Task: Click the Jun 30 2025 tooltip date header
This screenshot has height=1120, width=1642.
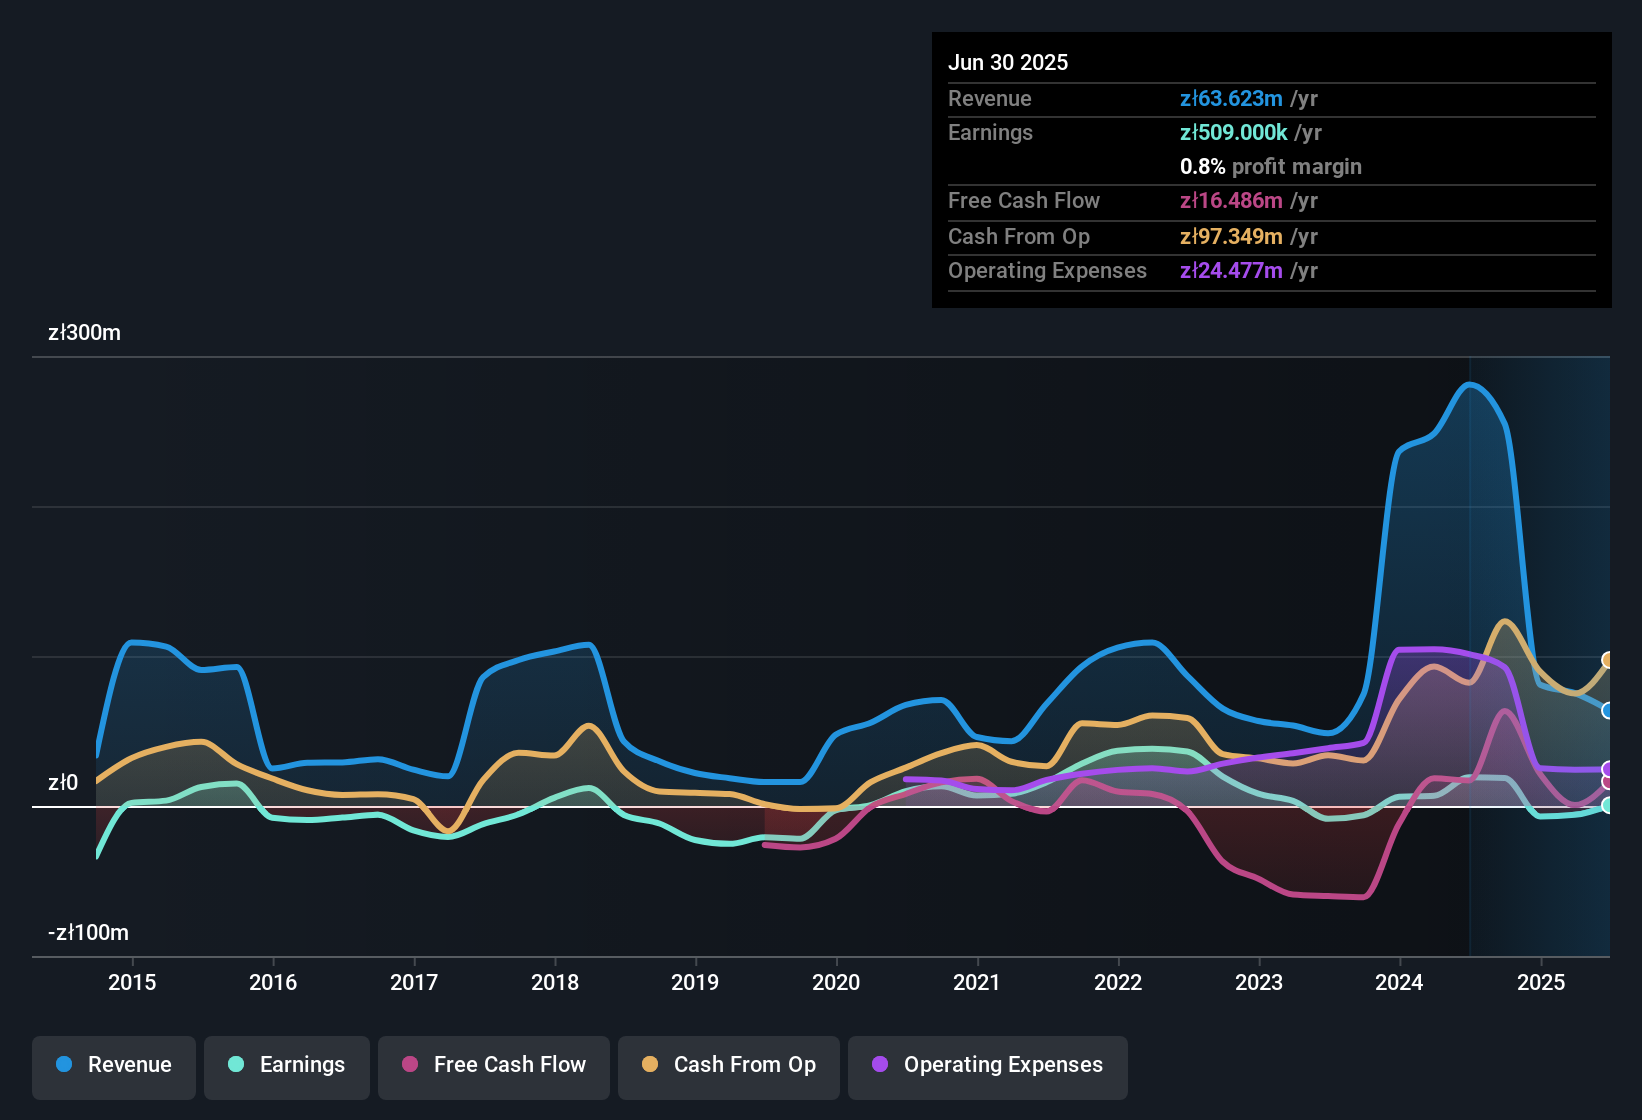Action: tap(1008, 63)
